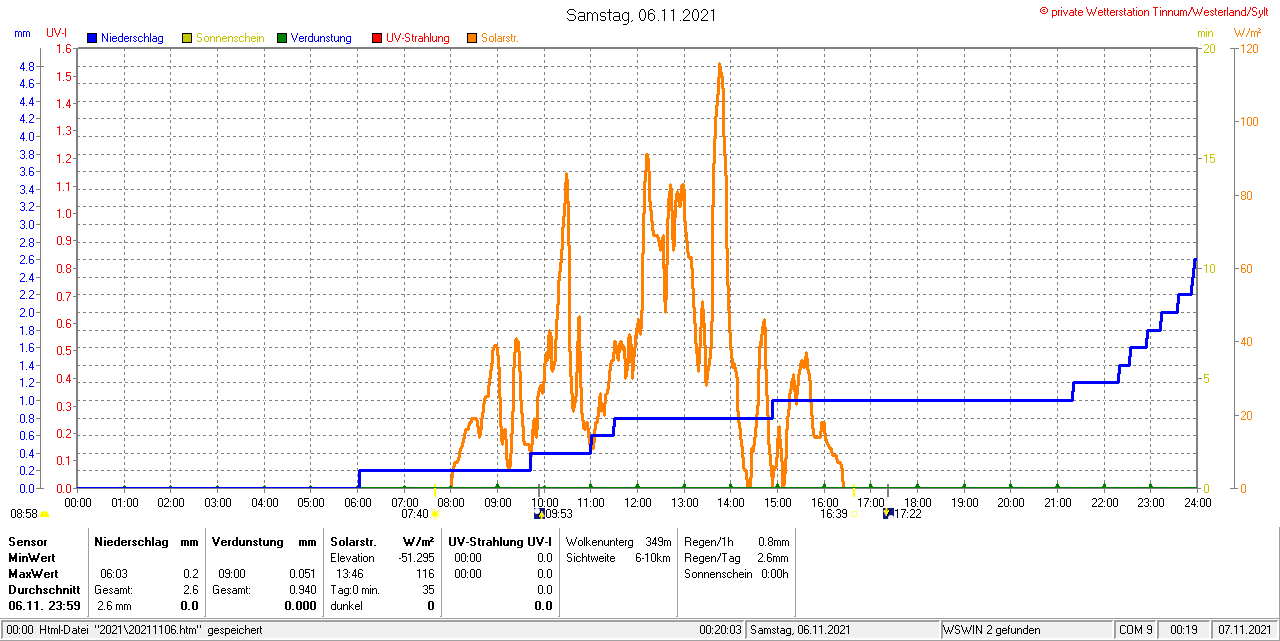Click the Solarstr. max time 13:46
This screenshot has width=1280, height=641.
pos(350,574)
